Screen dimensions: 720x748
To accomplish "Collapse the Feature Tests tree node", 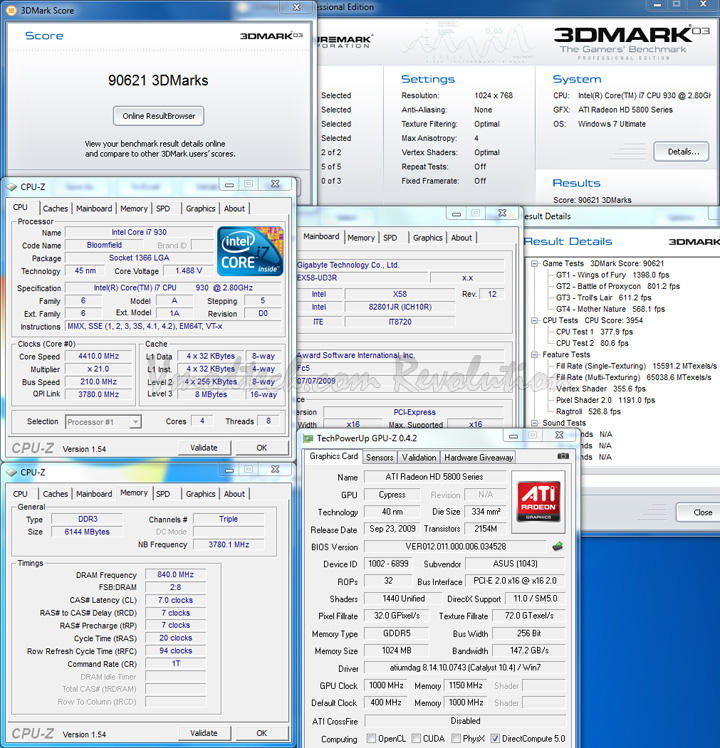I will point(535,354).
